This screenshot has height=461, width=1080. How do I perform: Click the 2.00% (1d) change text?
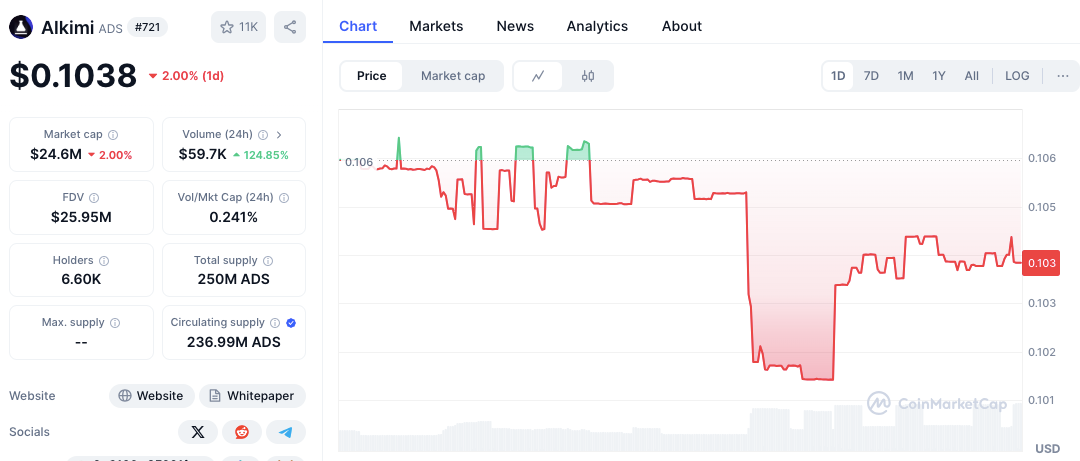point(192,76)
